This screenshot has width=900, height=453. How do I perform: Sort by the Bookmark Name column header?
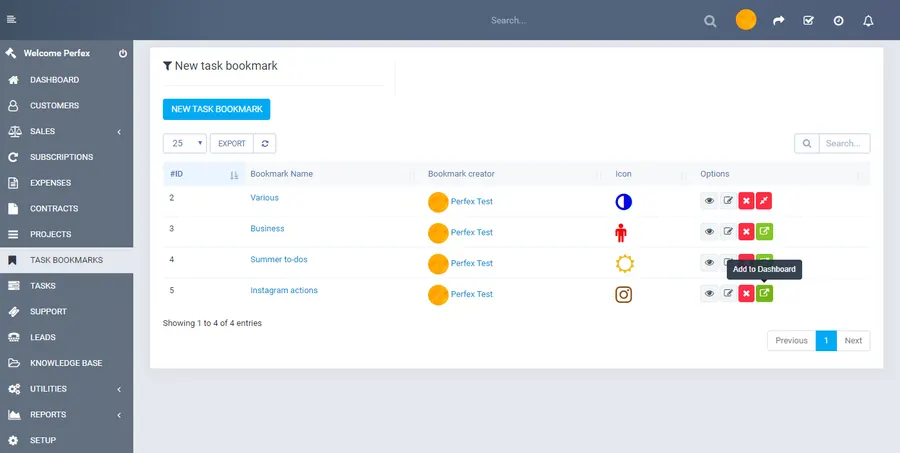click(282, 174)
